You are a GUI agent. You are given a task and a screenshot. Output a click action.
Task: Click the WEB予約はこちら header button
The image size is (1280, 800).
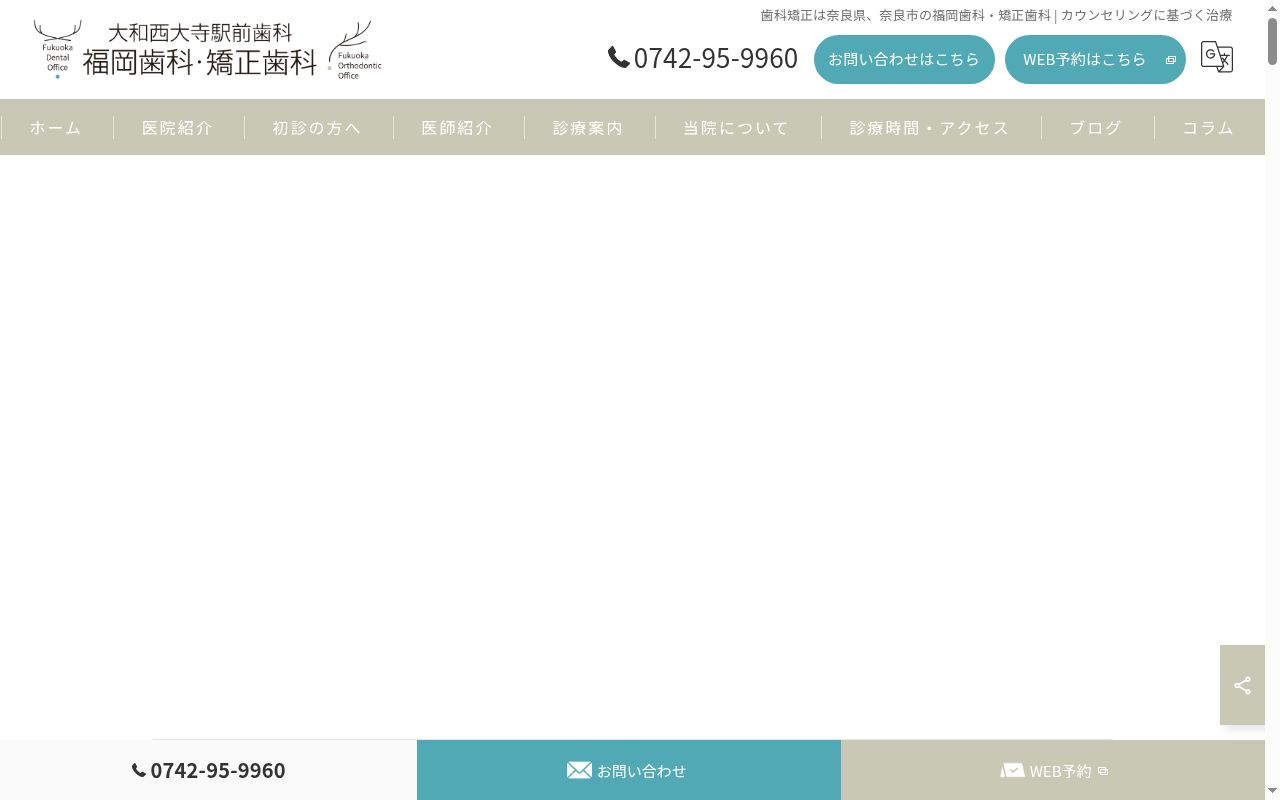[x=1095, y=59]
